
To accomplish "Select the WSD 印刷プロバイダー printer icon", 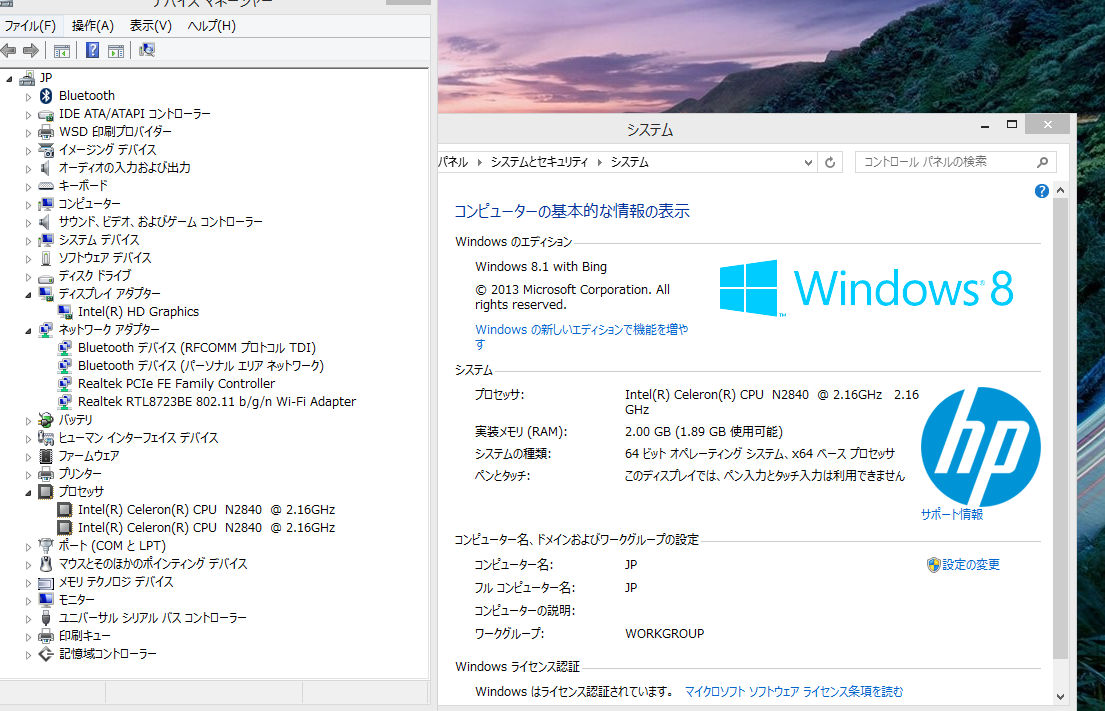I will (x=46, y=132).
